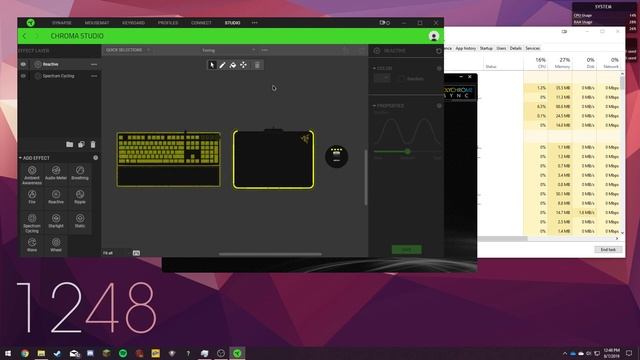This screenshot has width=640, height=360.
Task: Switch to Details tab in Task Manager
Action: coord(516,48)
